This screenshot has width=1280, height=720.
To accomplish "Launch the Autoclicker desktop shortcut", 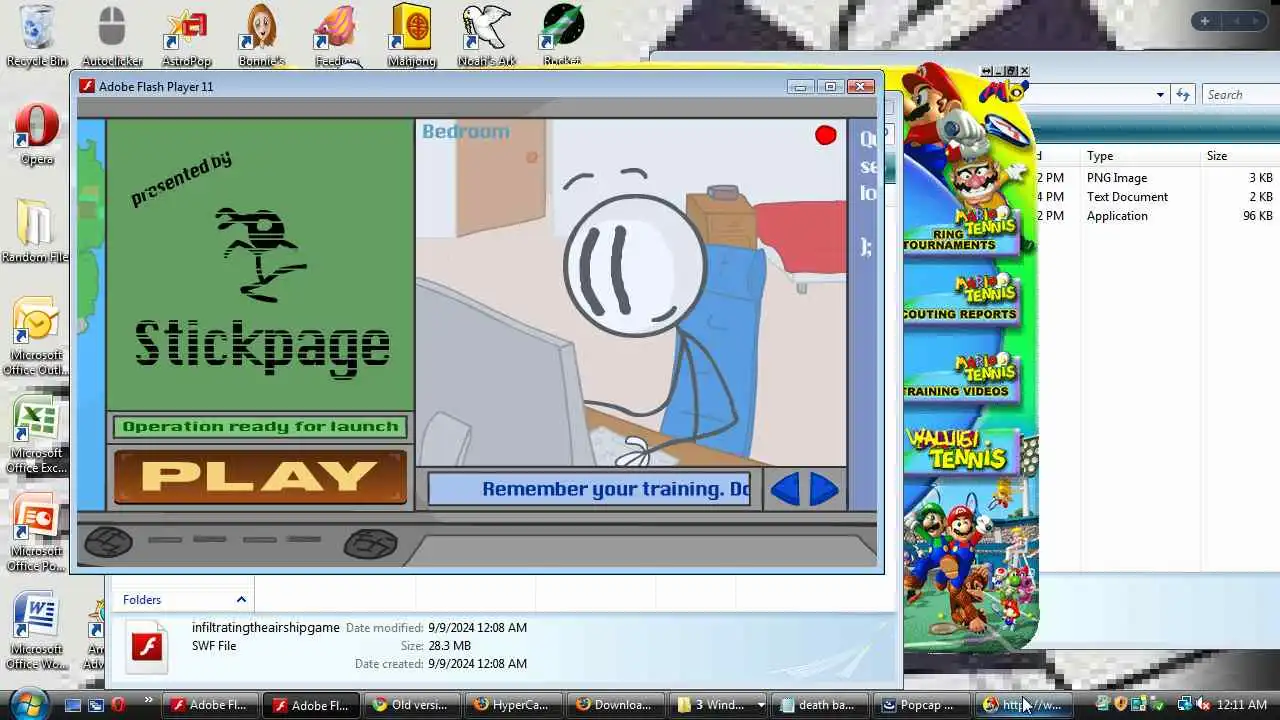I will (111, 33).
